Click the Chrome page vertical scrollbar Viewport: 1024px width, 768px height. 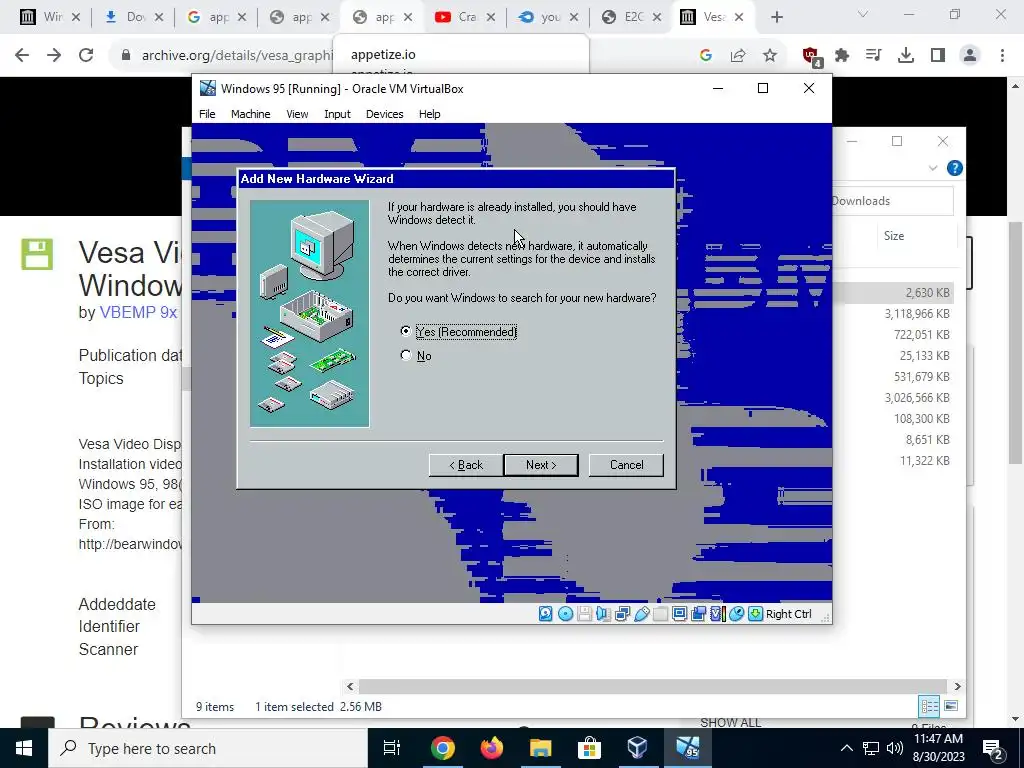[x=1016, y=342]
